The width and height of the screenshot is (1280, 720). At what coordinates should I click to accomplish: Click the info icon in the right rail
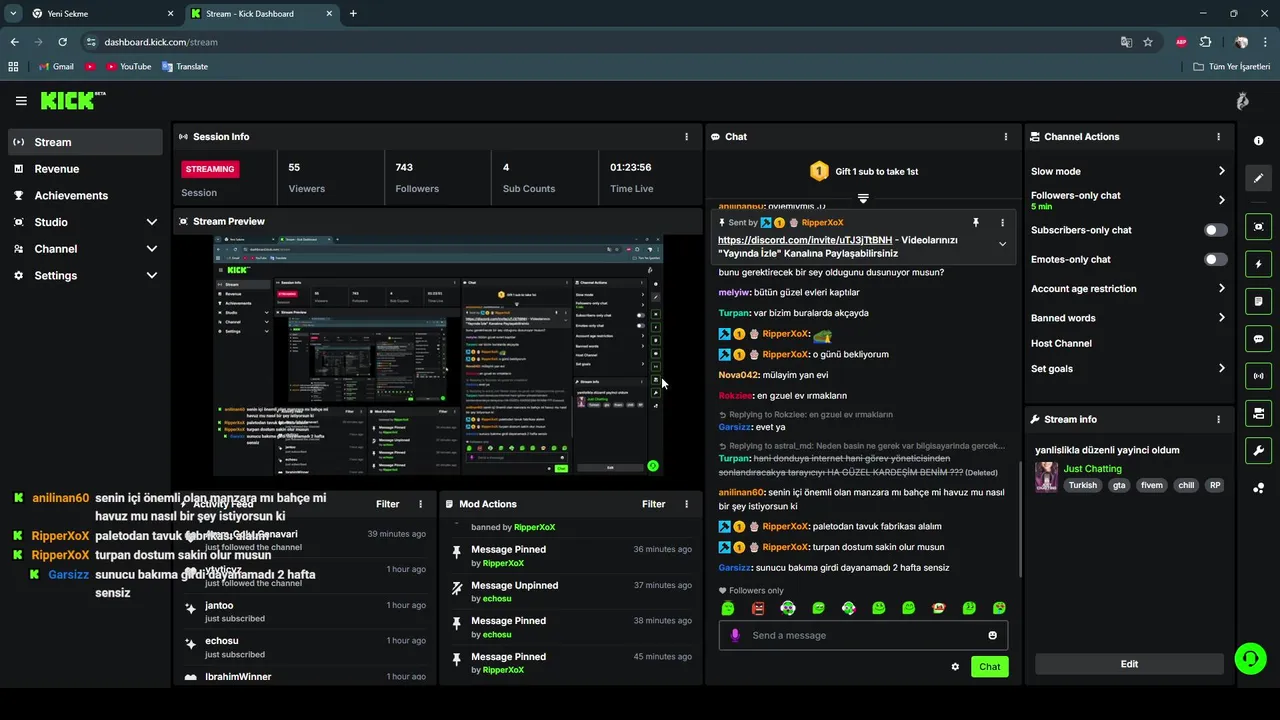click(x=1259, y=141)
